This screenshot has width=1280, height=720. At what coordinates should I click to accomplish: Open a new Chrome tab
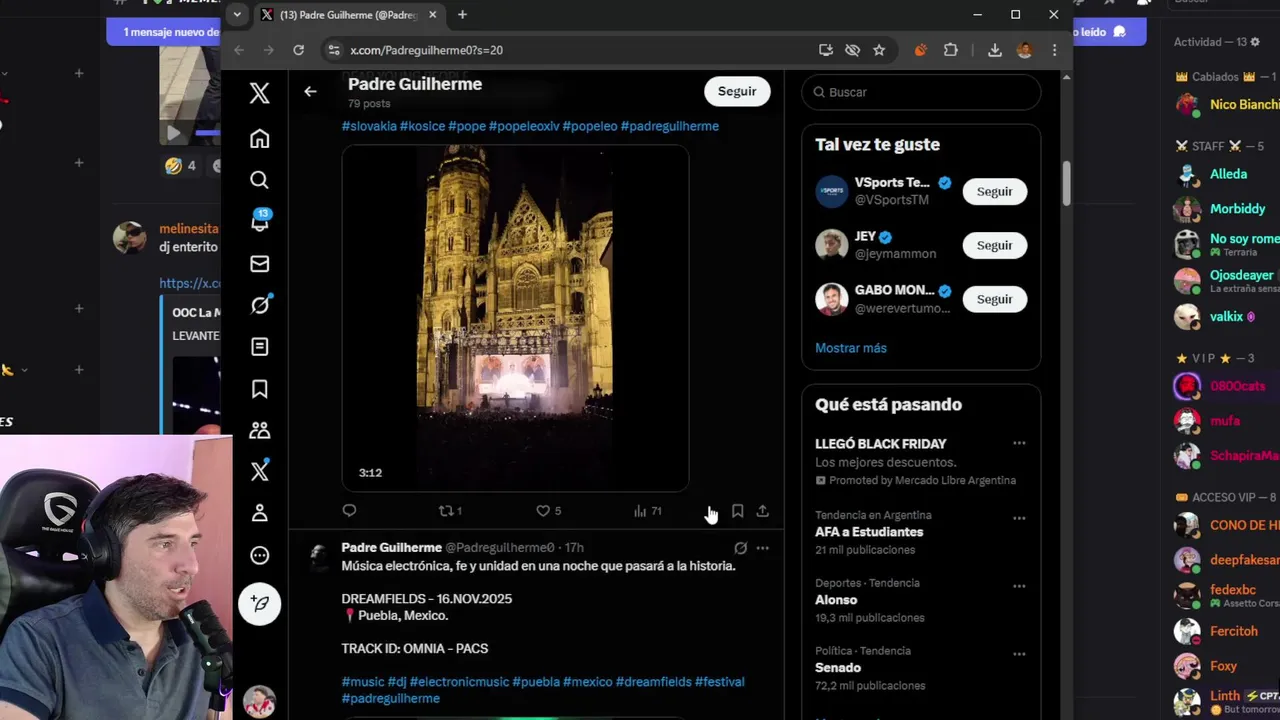462,15
